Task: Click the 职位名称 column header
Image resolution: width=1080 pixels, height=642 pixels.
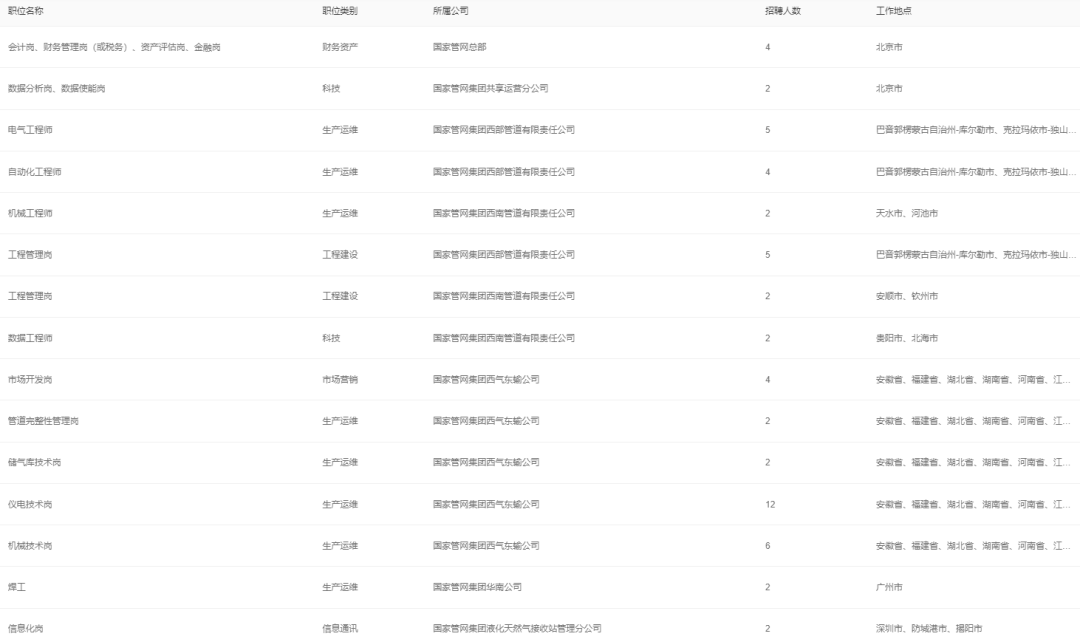Action: click(x=26, y=10)
